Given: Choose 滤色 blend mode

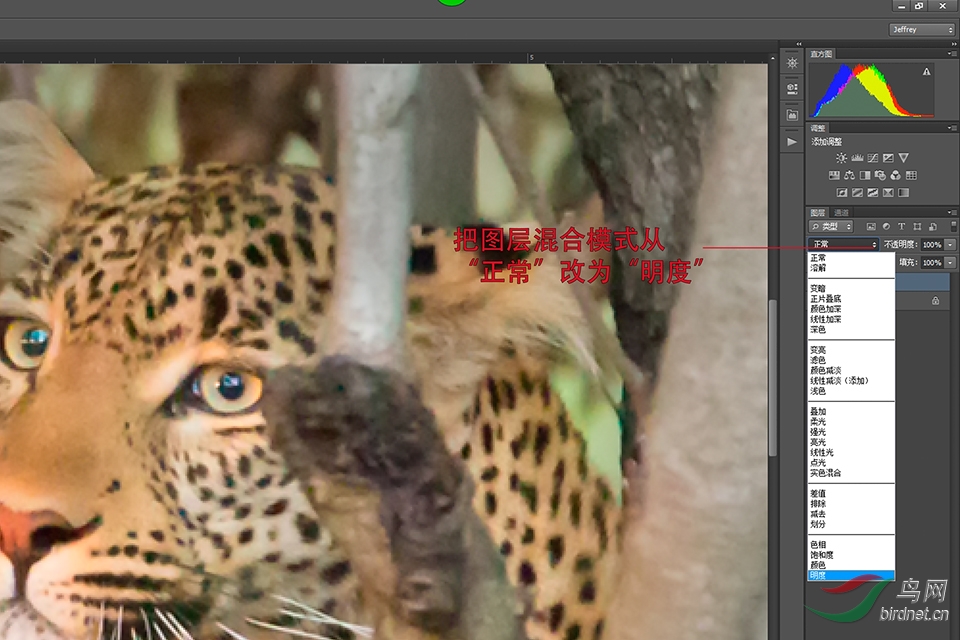Looking at the screenshot, I should tap(851, 360).
